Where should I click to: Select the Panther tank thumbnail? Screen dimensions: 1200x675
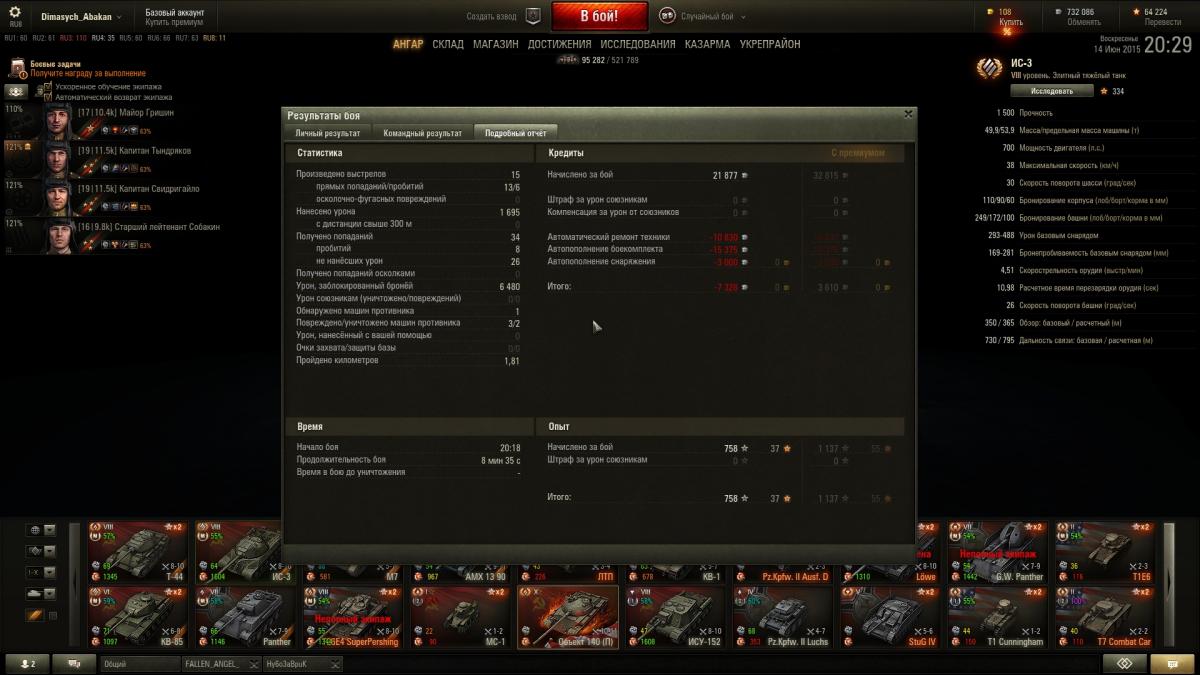(244, 617)
